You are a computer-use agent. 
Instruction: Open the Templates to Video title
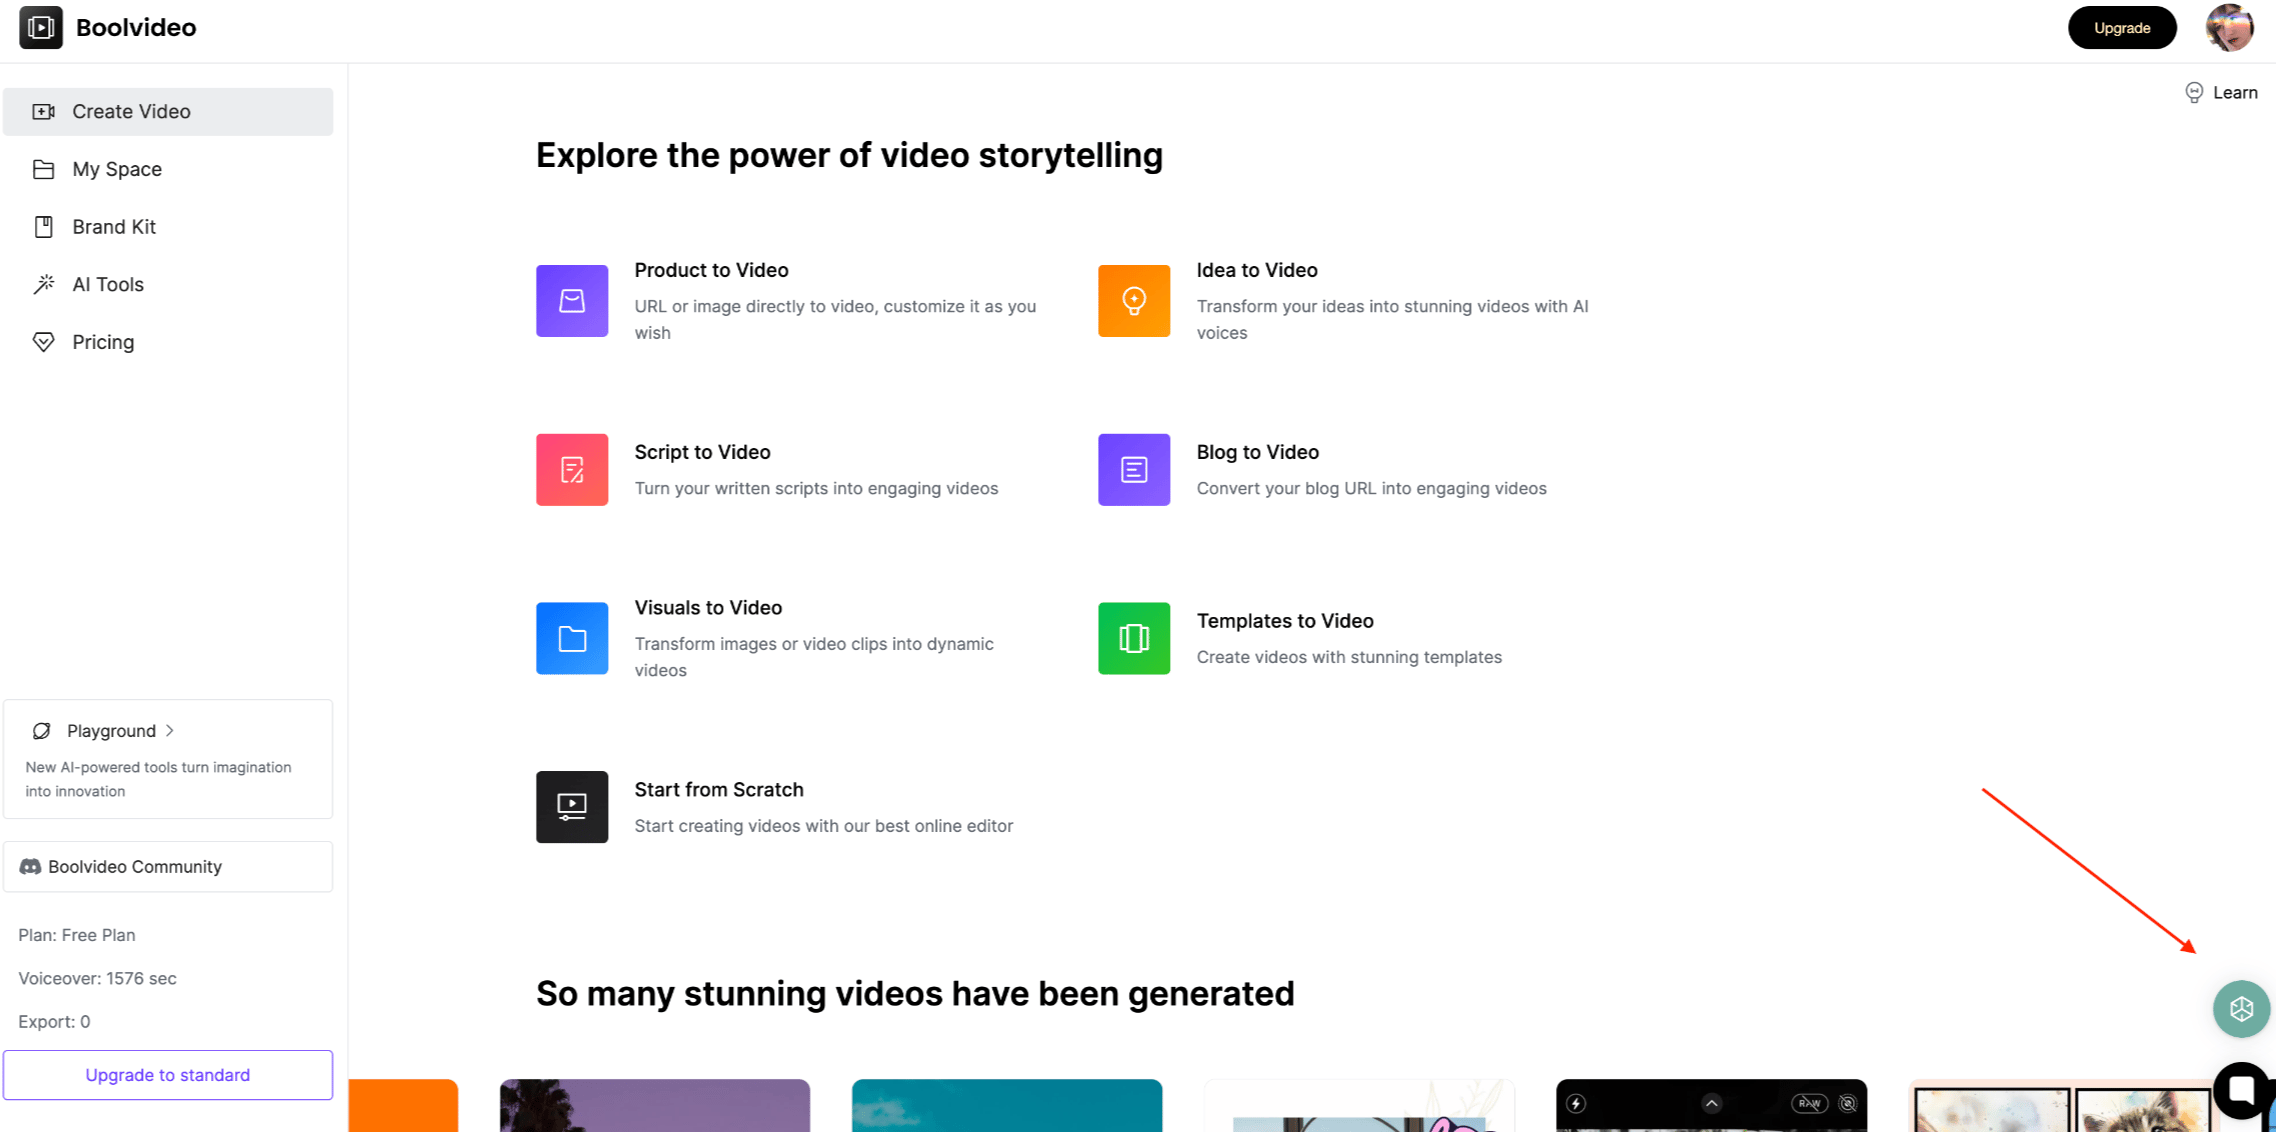[1285, 621]
